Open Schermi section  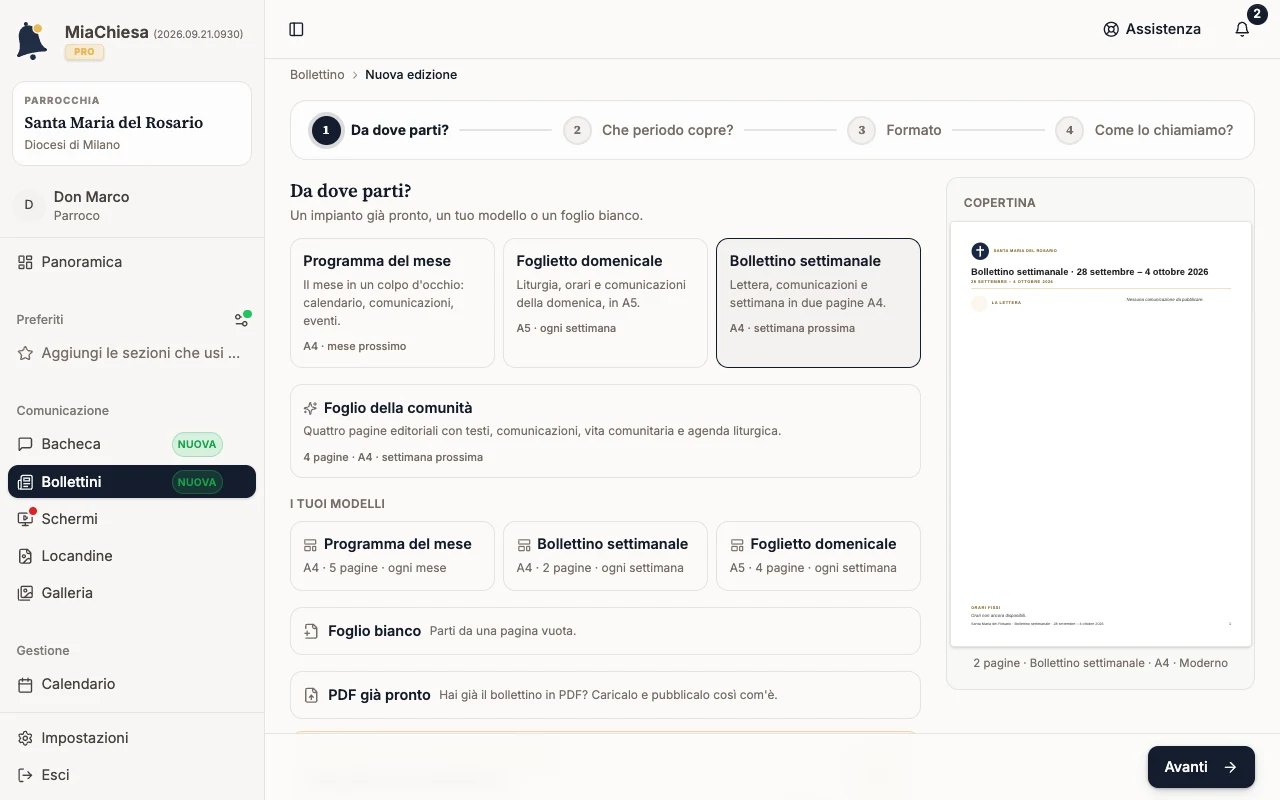click(132, 519)
